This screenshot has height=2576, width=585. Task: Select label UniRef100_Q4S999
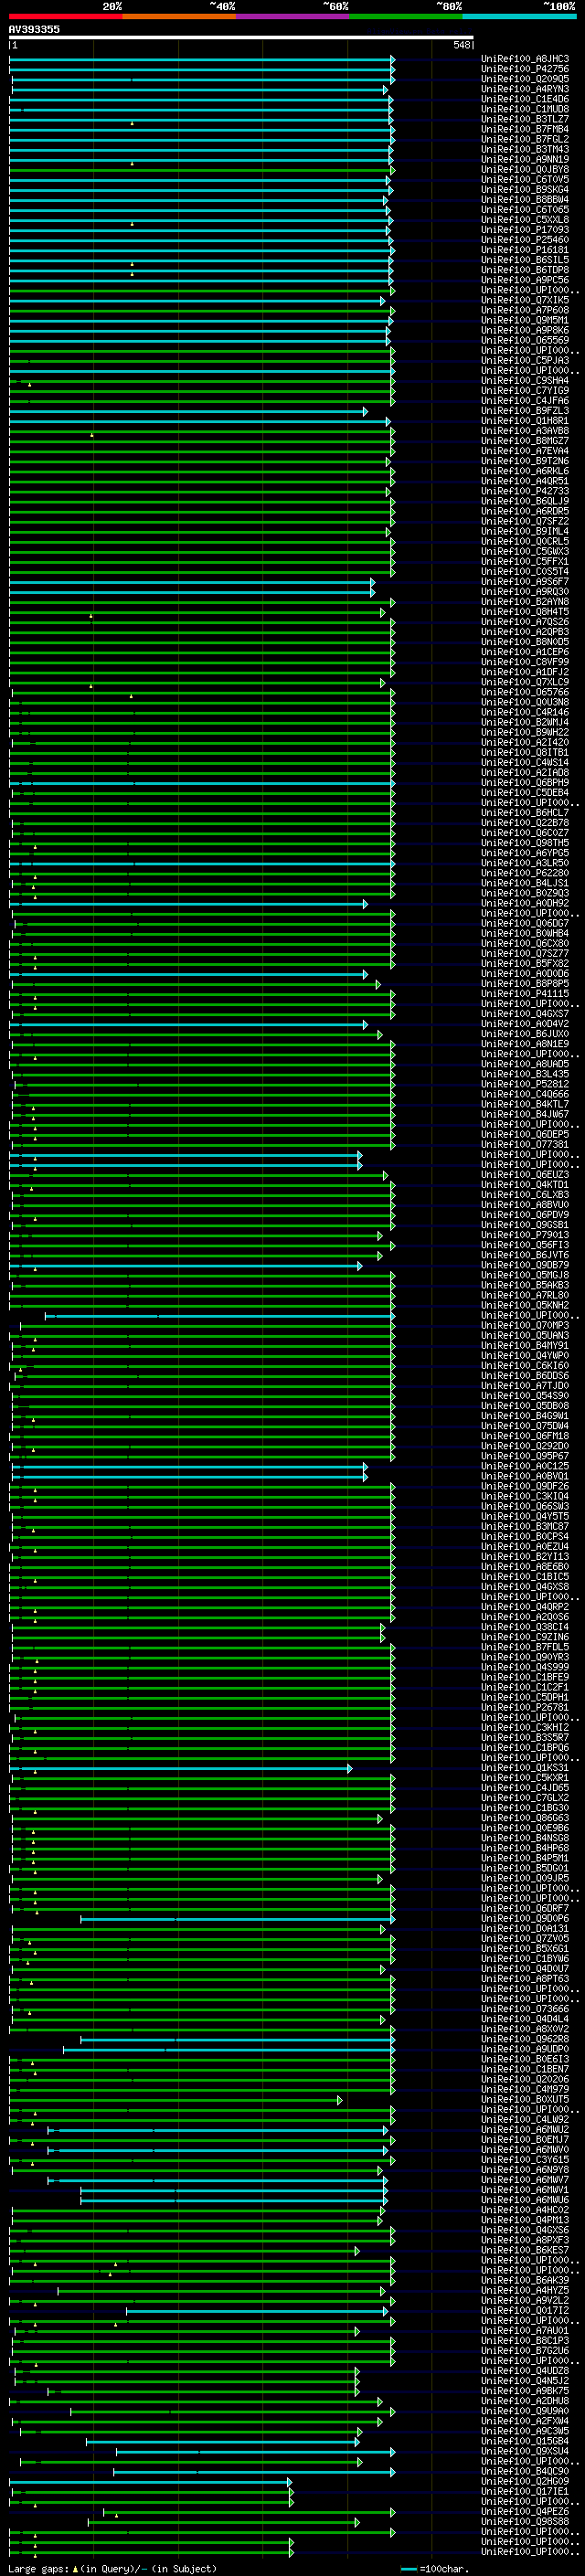point(525,1667)
